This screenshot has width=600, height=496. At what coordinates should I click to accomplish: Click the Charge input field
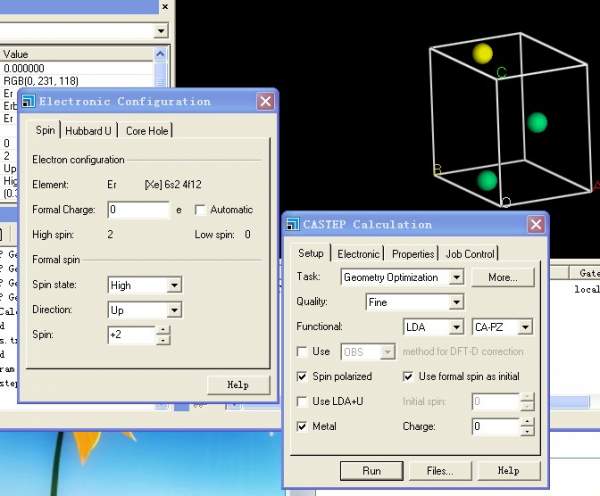(x=496, y=426)
